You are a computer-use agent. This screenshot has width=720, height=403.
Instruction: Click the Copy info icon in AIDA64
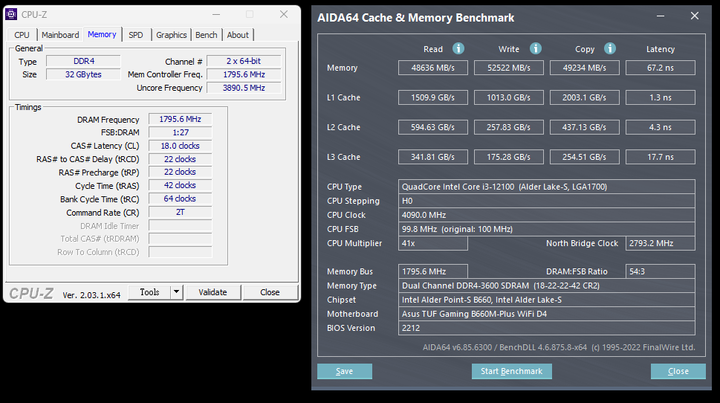(610, 48)
